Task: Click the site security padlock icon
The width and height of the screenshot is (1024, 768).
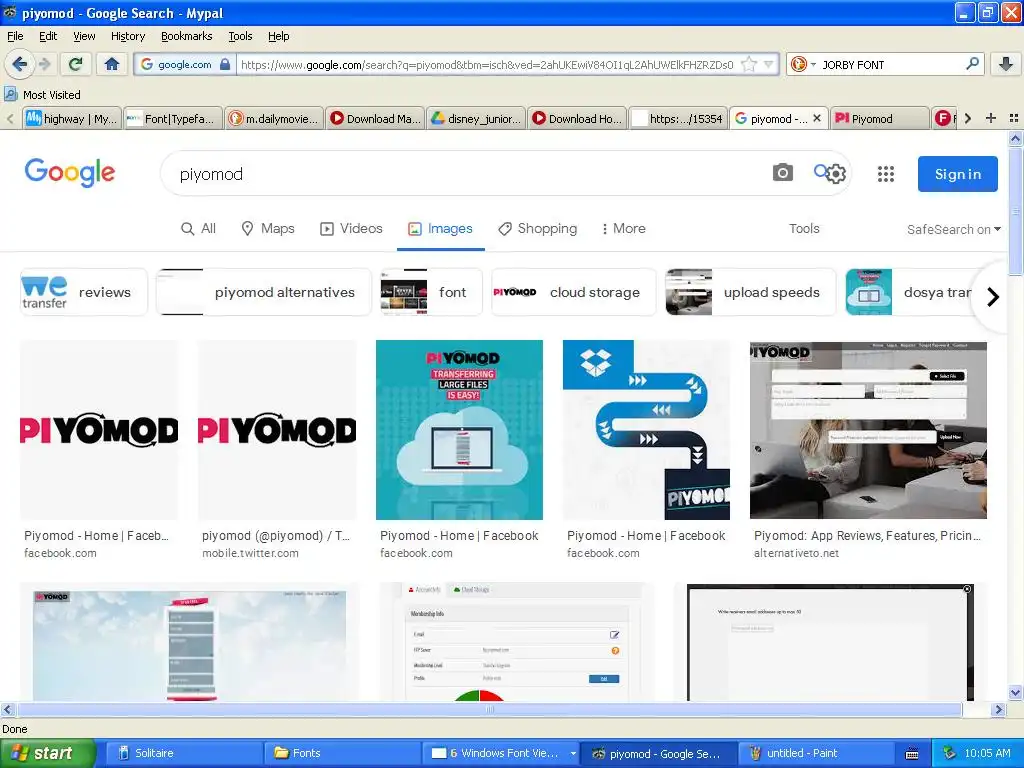Action: coord(225,64)
